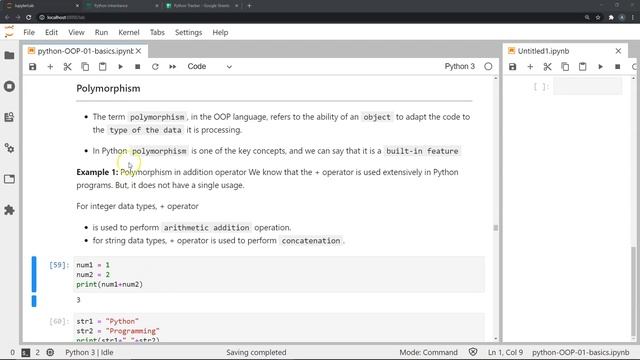Screen dimensions: 640x360
Task: Open the Kernel menu
Action: pyautogui.click(x=129, y=32)
